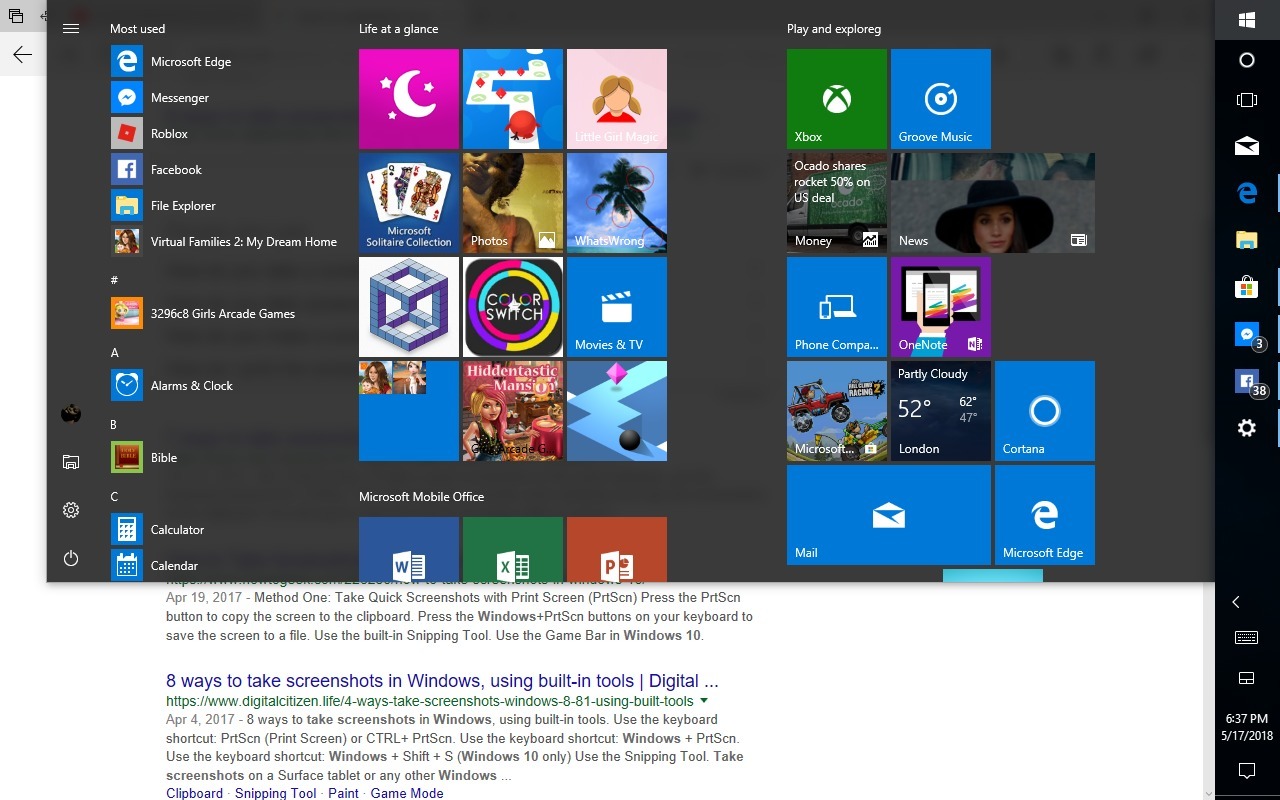Open the News live tile
The image size is (1280, 800).
(993, 203)
